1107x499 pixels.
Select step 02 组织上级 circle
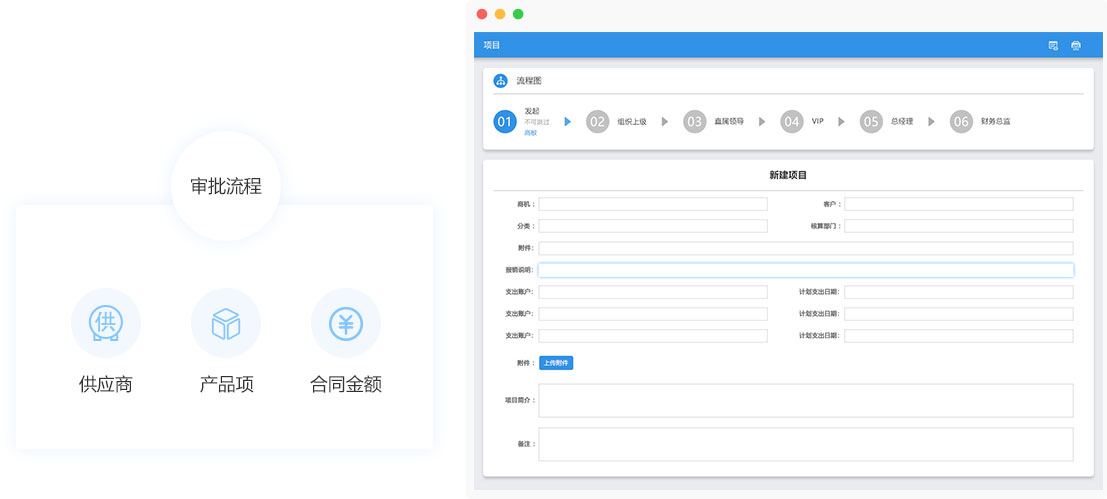(597, 122)
